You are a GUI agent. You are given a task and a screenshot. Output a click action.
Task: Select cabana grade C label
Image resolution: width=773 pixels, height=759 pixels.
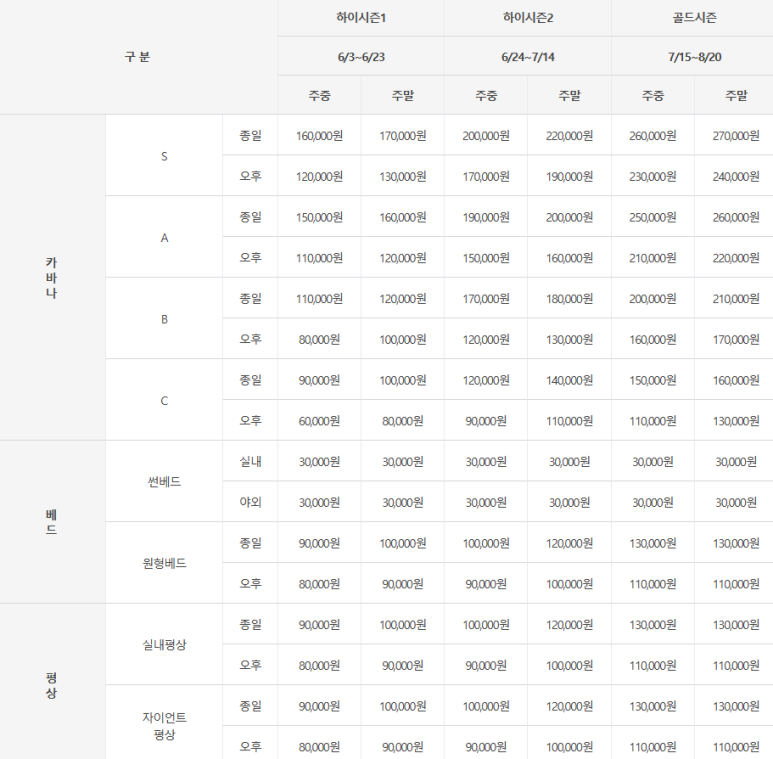click(x=164, y=401)
